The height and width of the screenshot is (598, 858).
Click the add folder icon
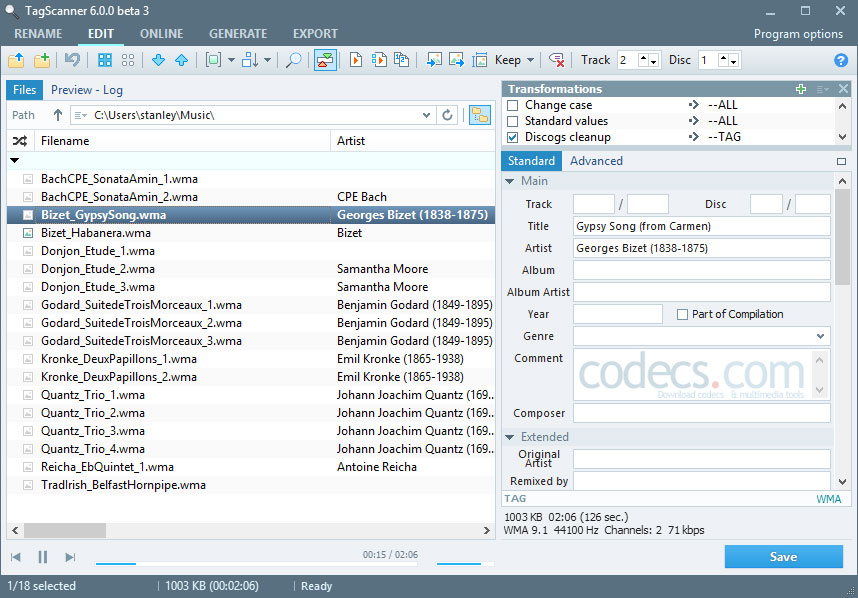pos(42,60)
